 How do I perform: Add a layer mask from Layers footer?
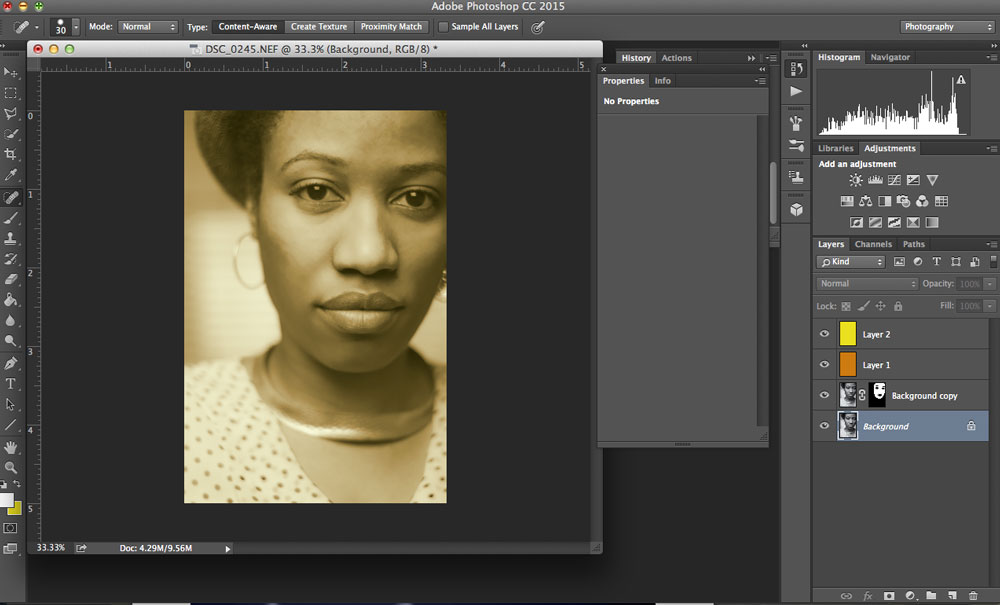click(x=888, y=596)
